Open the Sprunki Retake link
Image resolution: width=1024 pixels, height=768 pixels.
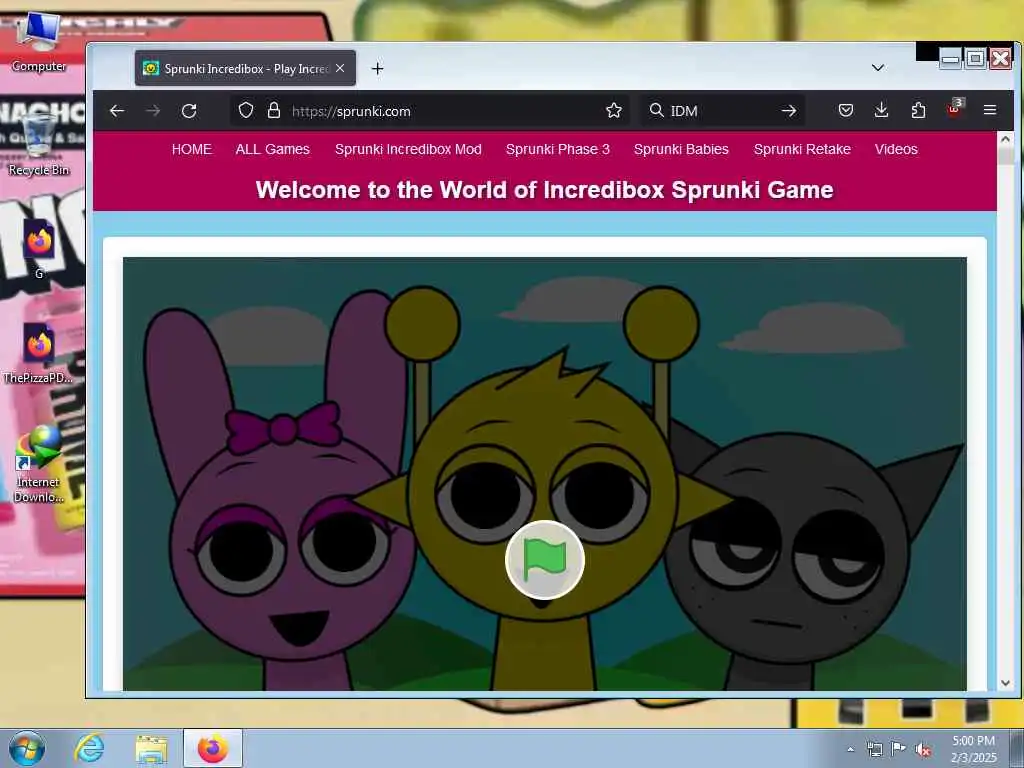point(802,150)
